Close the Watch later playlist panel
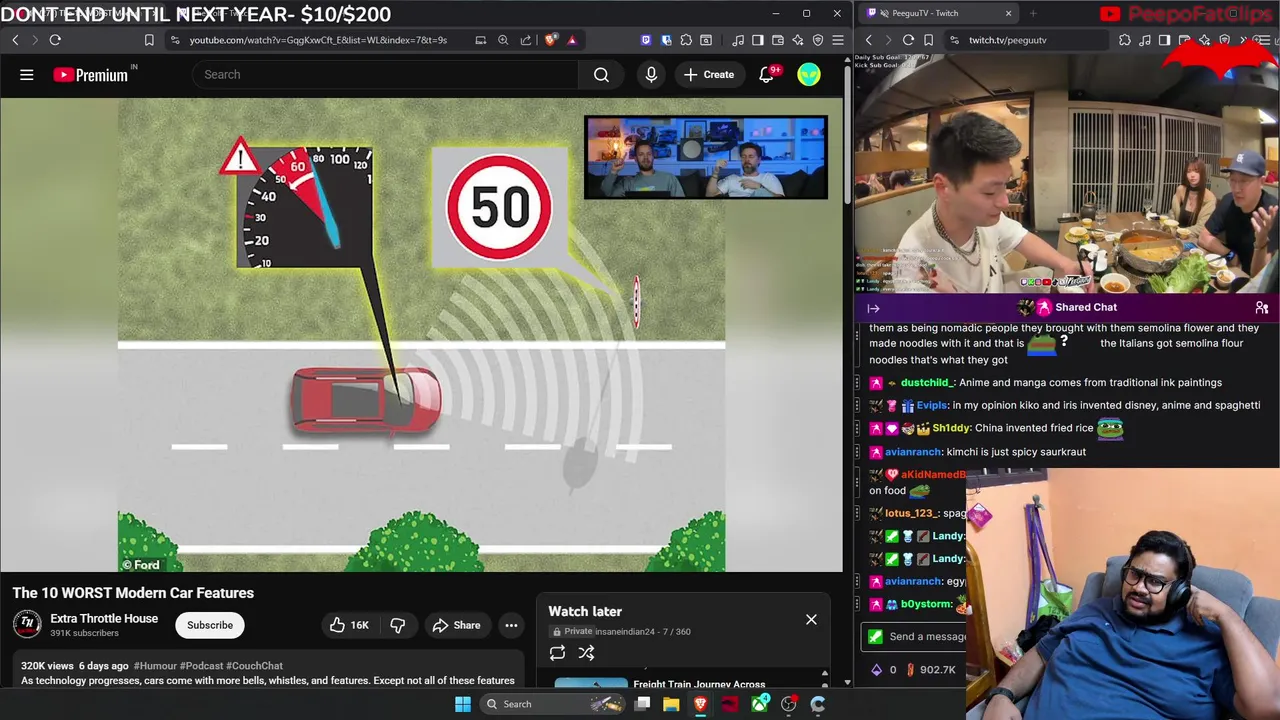 (811, 620)
